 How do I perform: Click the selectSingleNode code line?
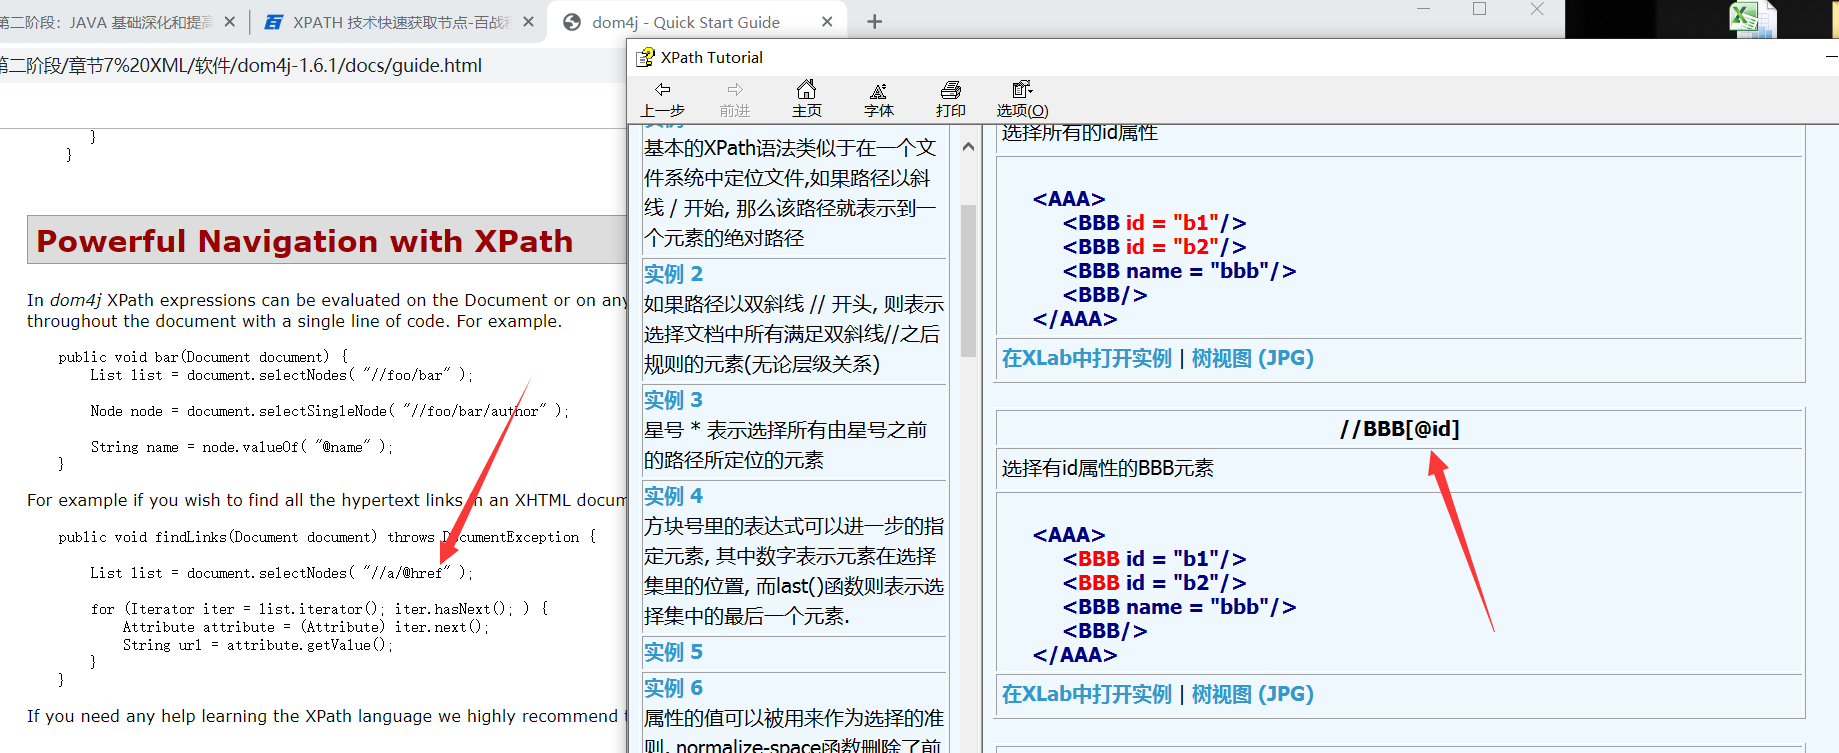point(330,411)
